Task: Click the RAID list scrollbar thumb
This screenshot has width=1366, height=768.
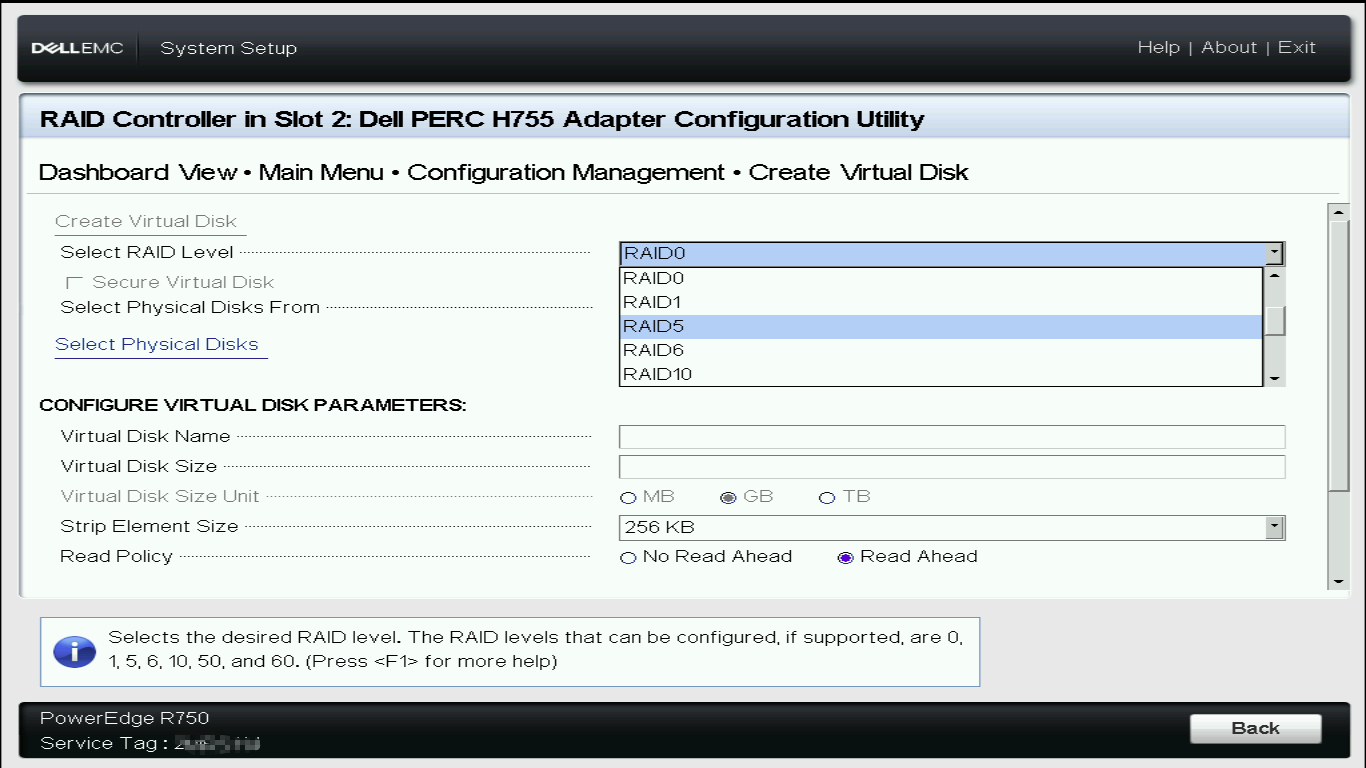Action: [x=1274, y=320]
